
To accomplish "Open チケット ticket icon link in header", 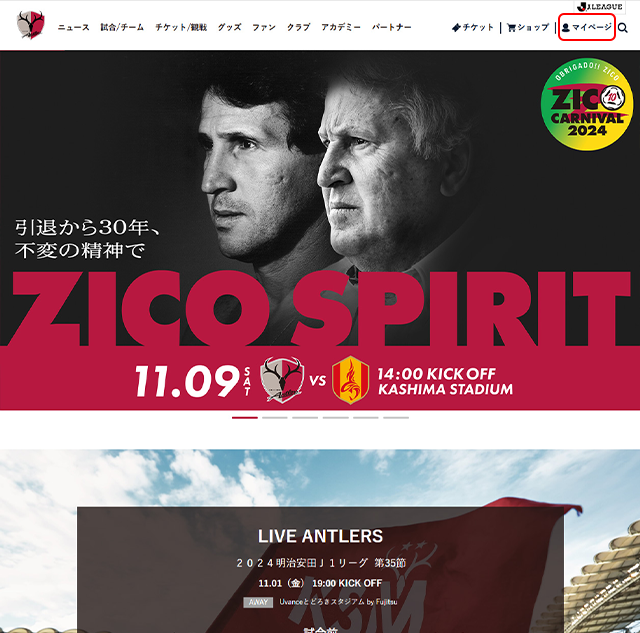I will coord(473,27).
